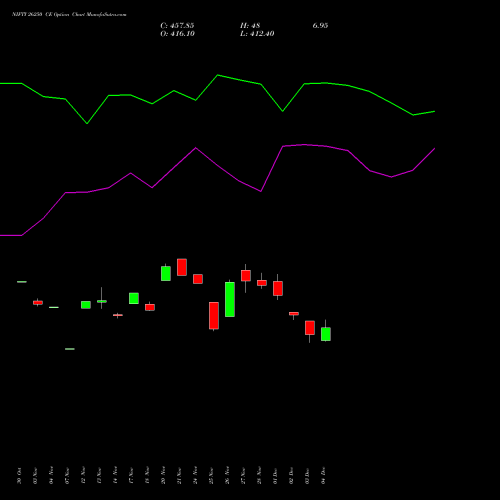Screen dimensions: 500x500
Task: Click the low green dash above 07 Nov
Action: tap(70, 349)
